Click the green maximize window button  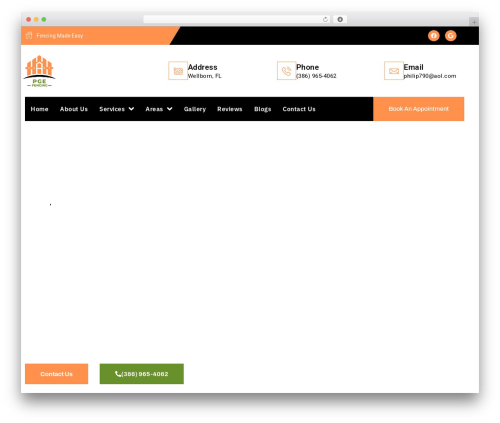tap(44, 19)
